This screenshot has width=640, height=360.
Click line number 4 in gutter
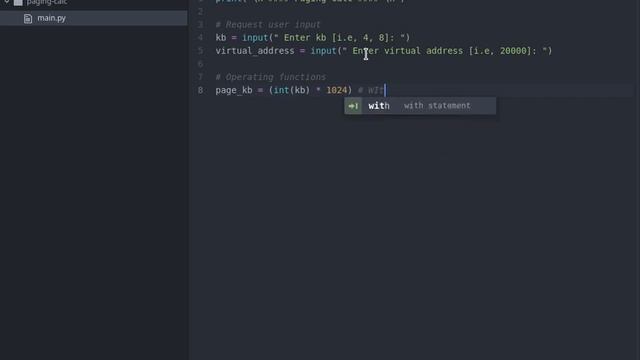coord(200,38)
